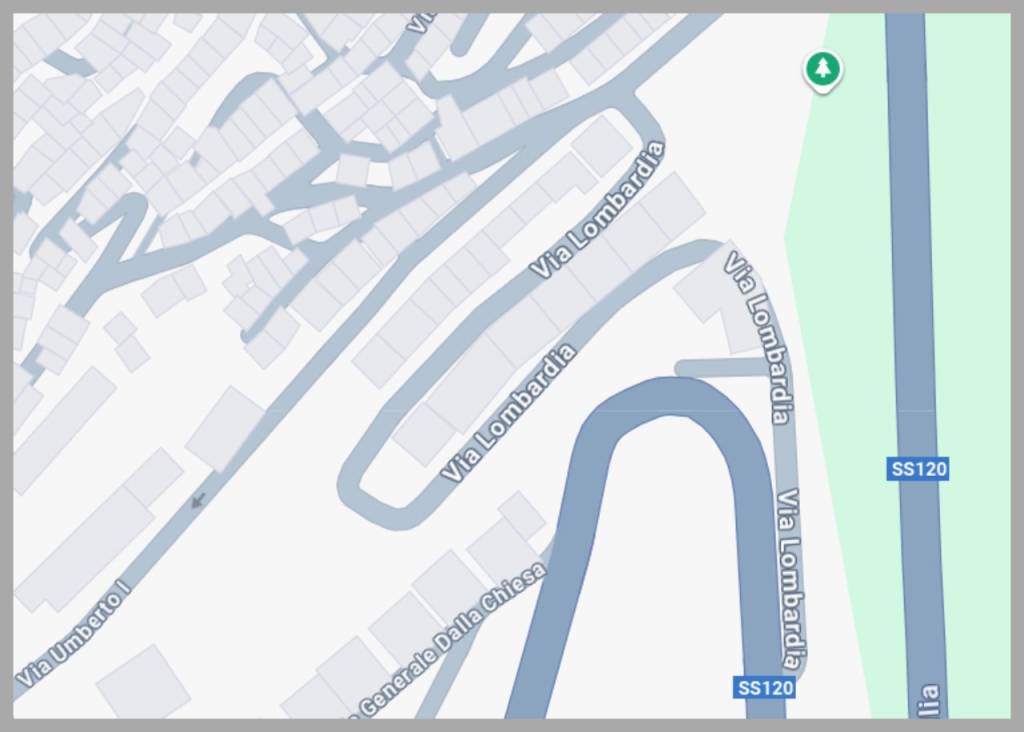The width and height of the screenshot is (1024, 732).
Task: Click the one-way arrow on Via Umberto I
Action: click(199, 501)
